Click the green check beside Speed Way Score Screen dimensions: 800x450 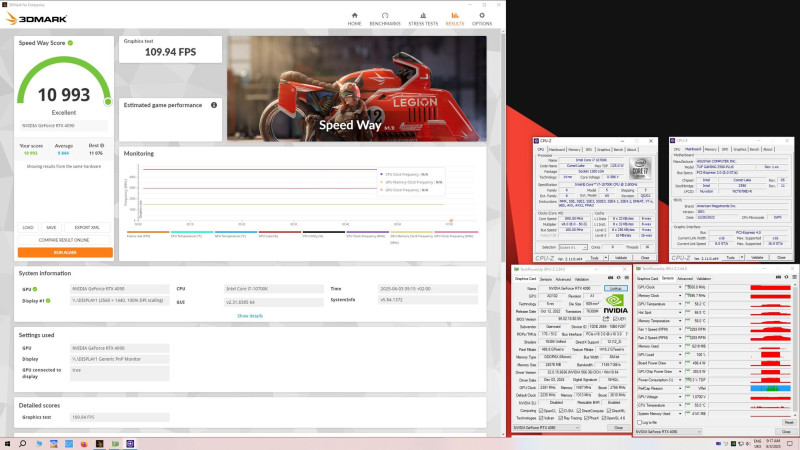[x=70, y=43]
